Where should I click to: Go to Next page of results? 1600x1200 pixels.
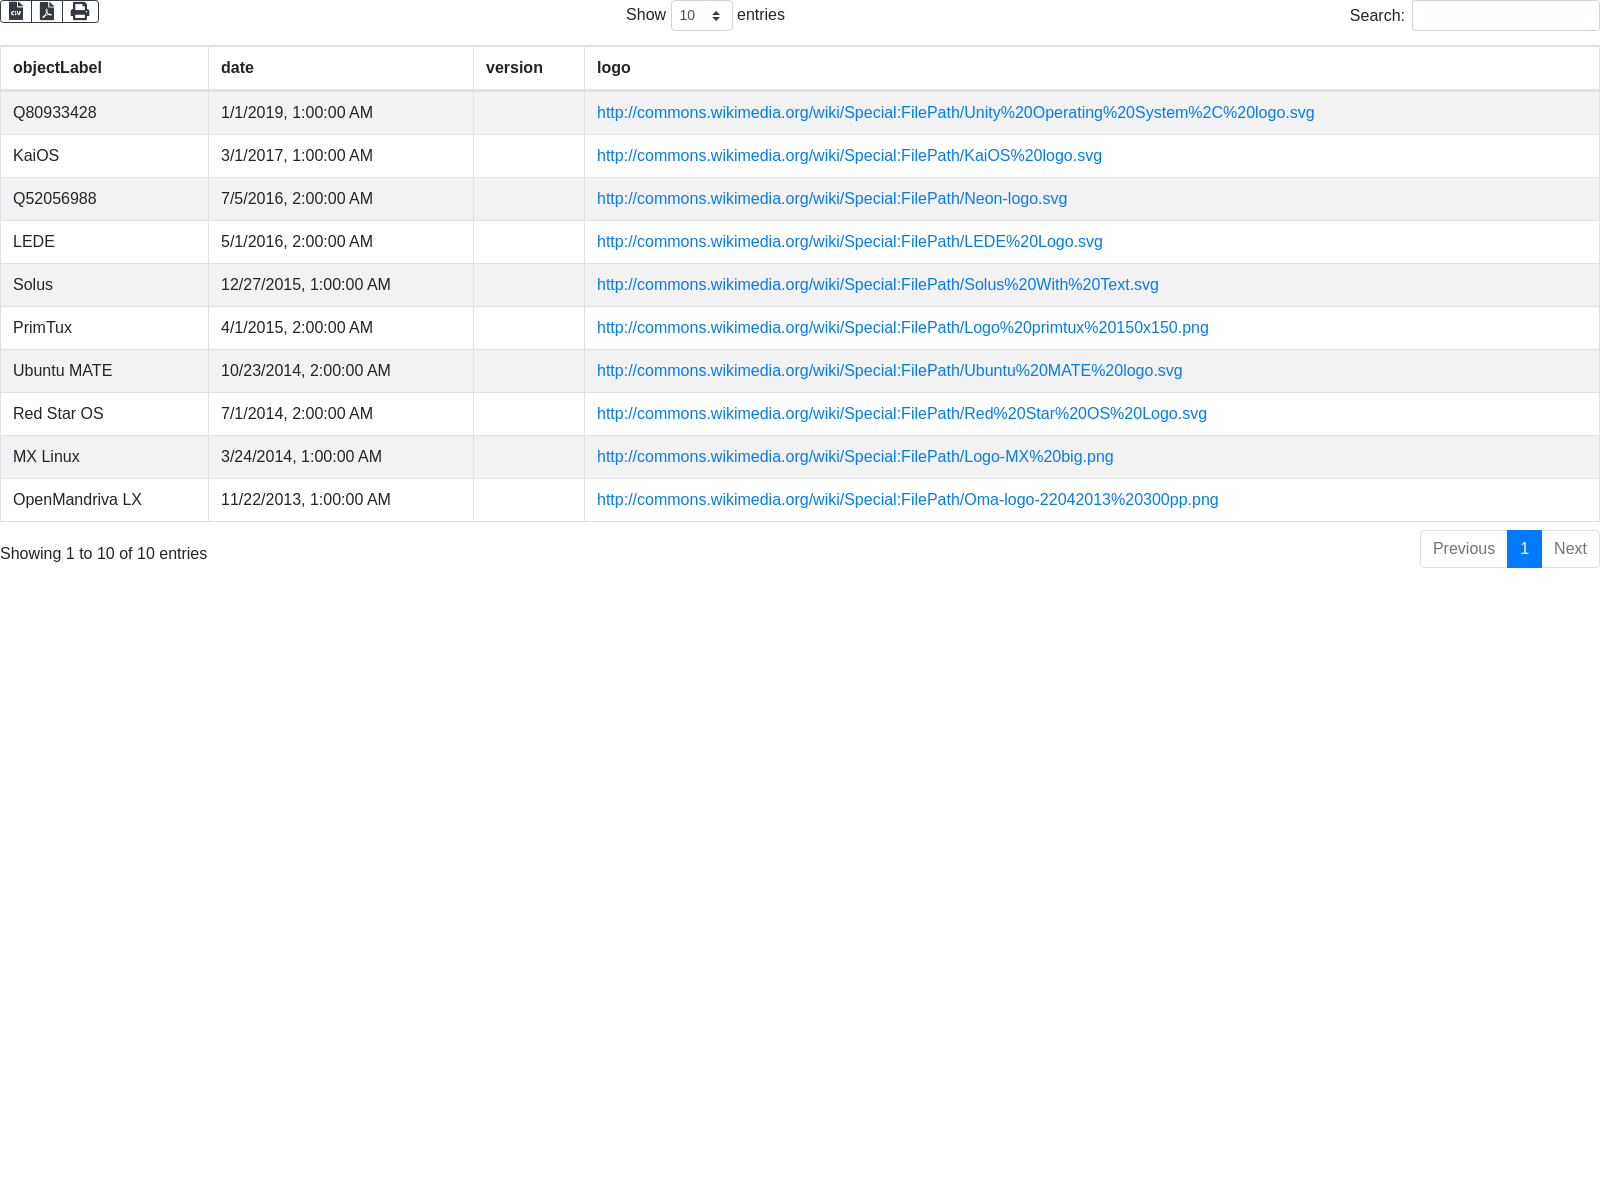[x=1570, y=549]
